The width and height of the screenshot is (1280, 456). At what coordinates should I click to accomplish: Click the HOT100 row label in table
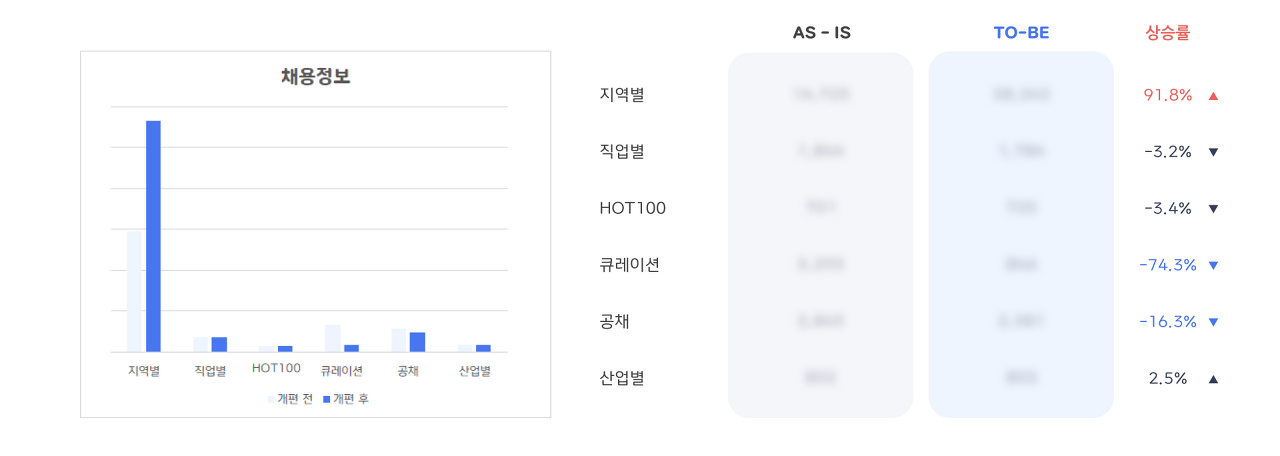coord(633,209)
